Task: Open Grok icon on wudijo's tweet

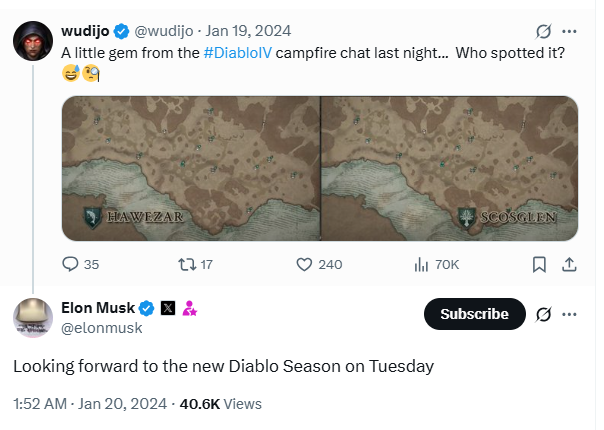Action: pos(544,30)
